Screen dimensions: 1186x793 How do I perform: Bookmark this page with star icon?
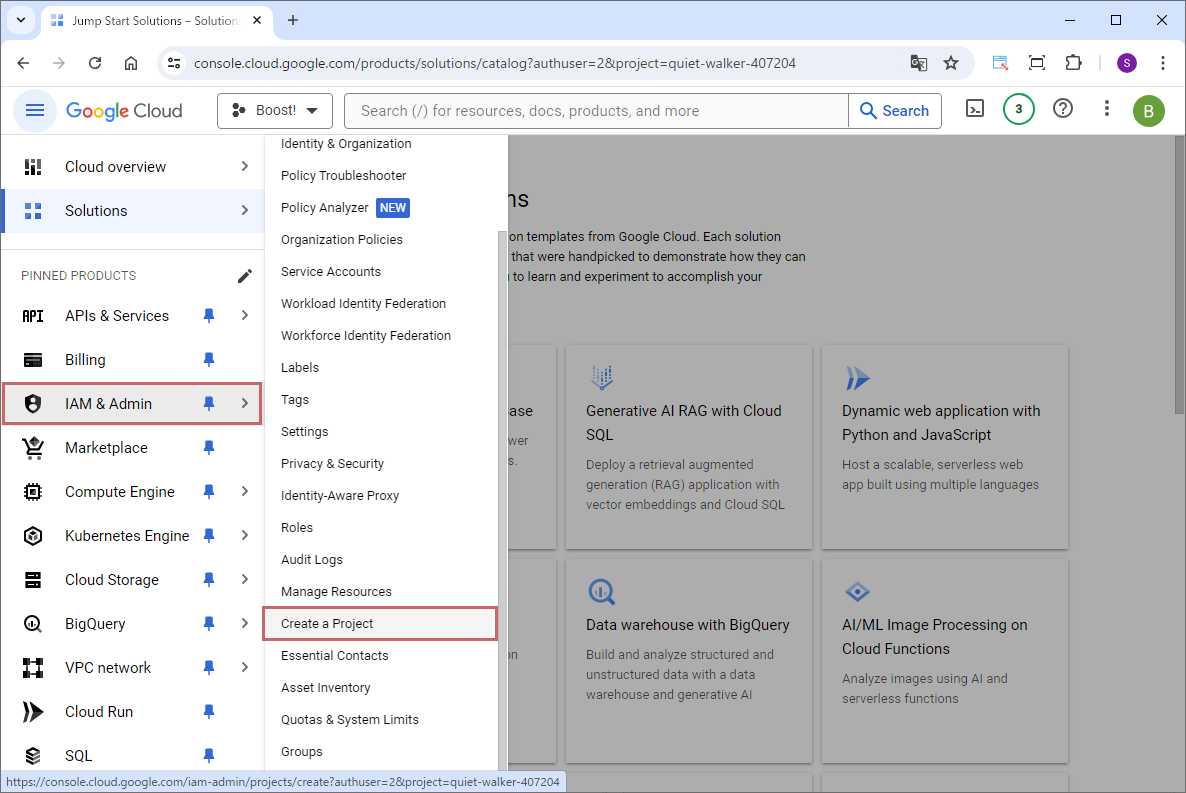(x=951, y=63)
